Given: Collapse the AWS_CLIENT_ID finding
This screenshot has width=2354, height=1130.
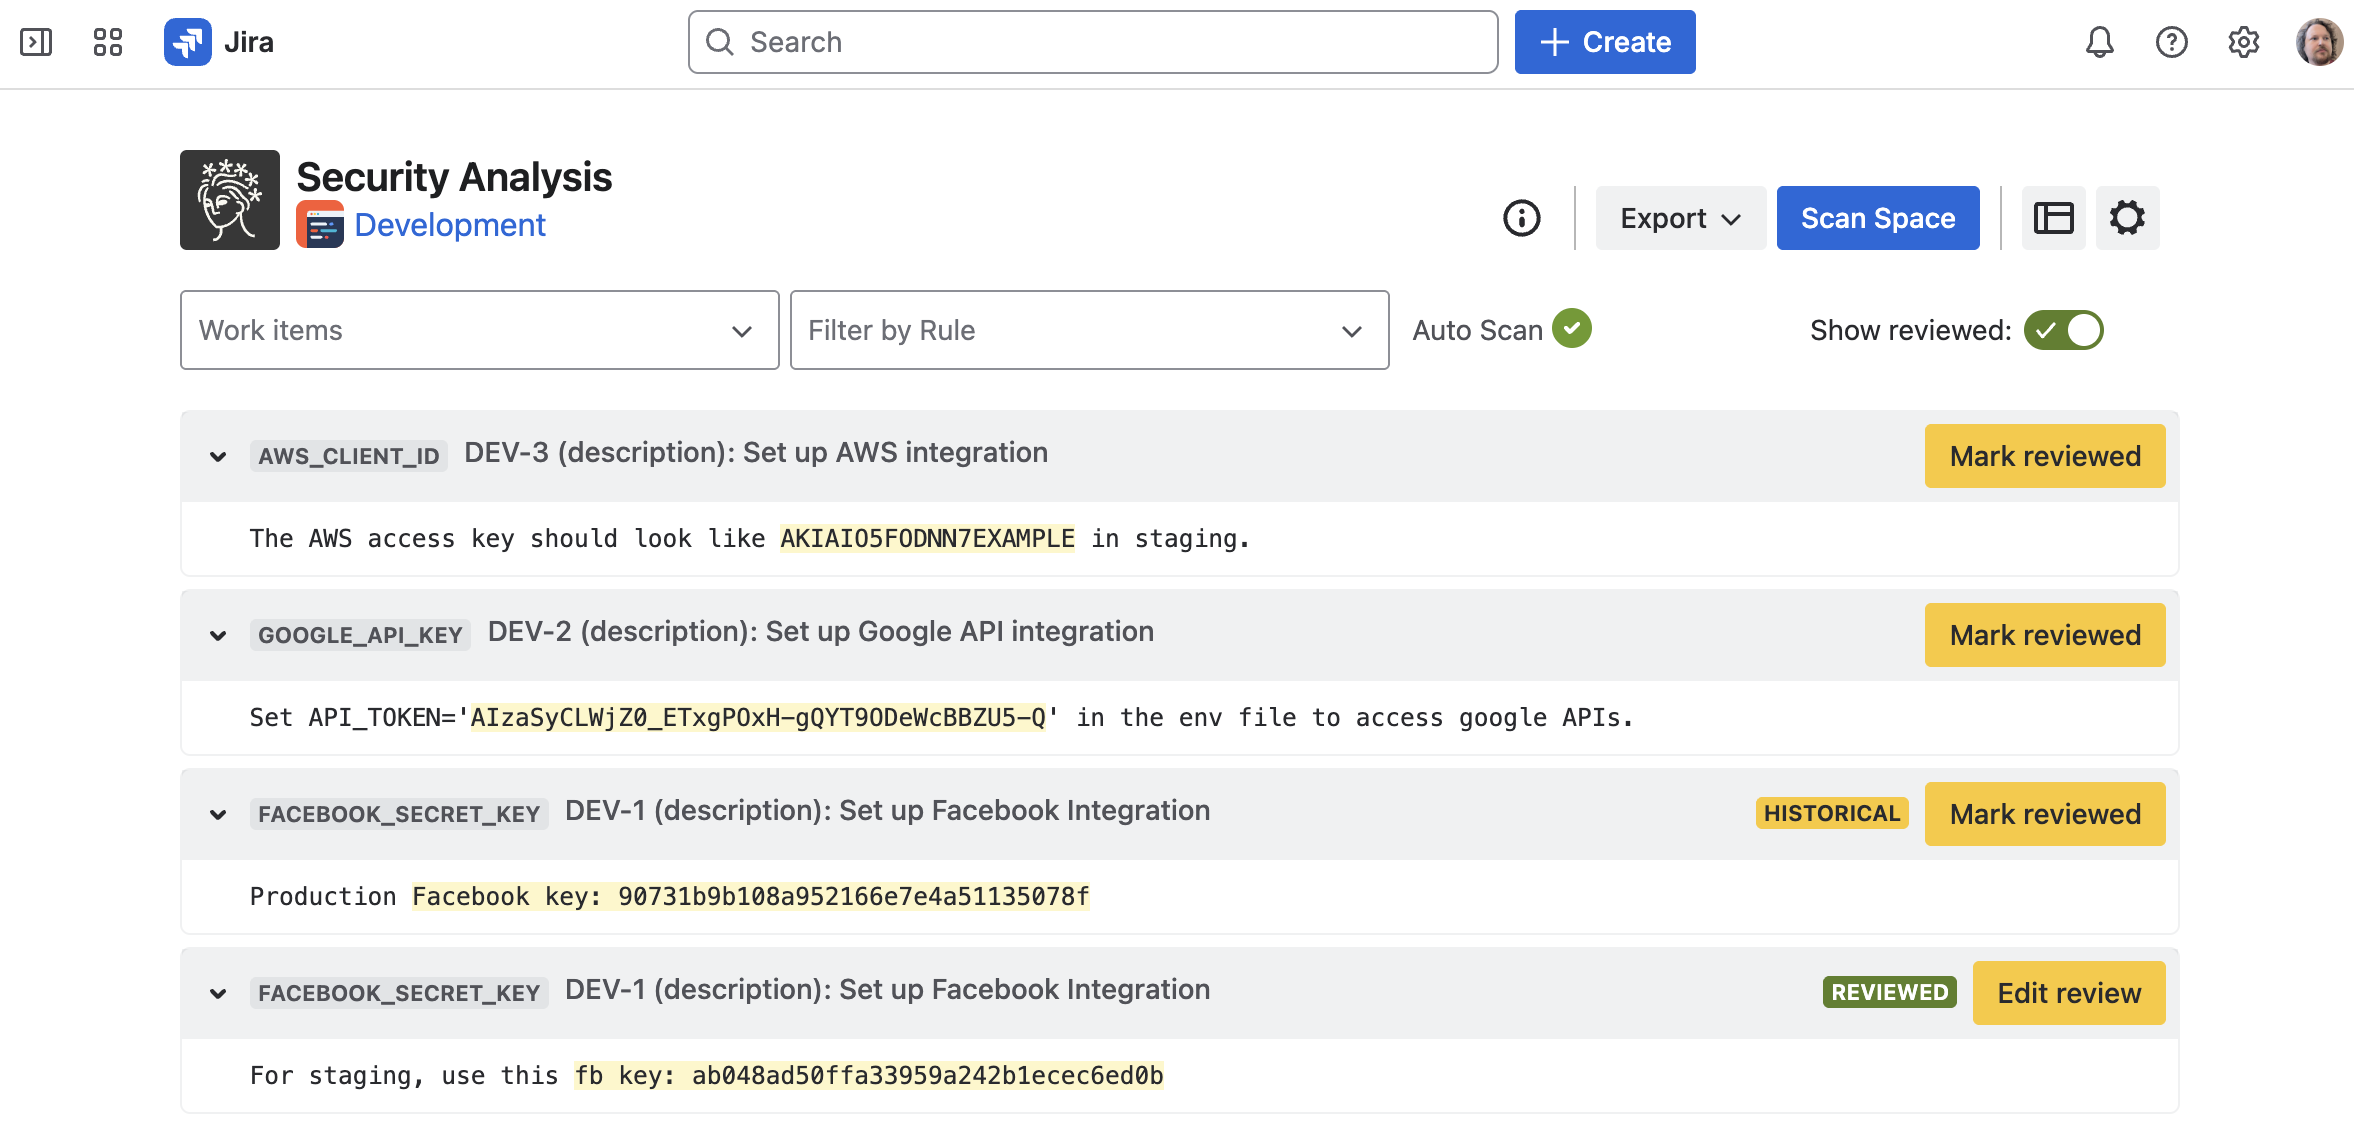Looking at the screenshot, I should (x=218, y=457).
